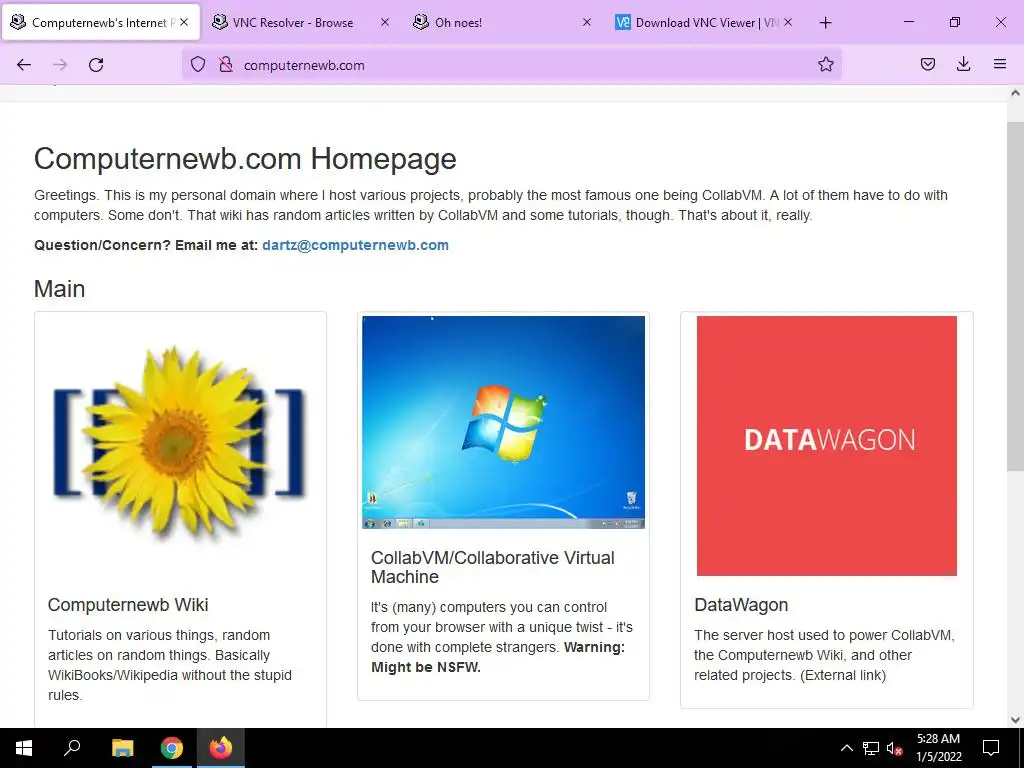1024x768 pixels.
Task: Click the vertical scrollbar thumb
Action: (x=1015, y=296)
